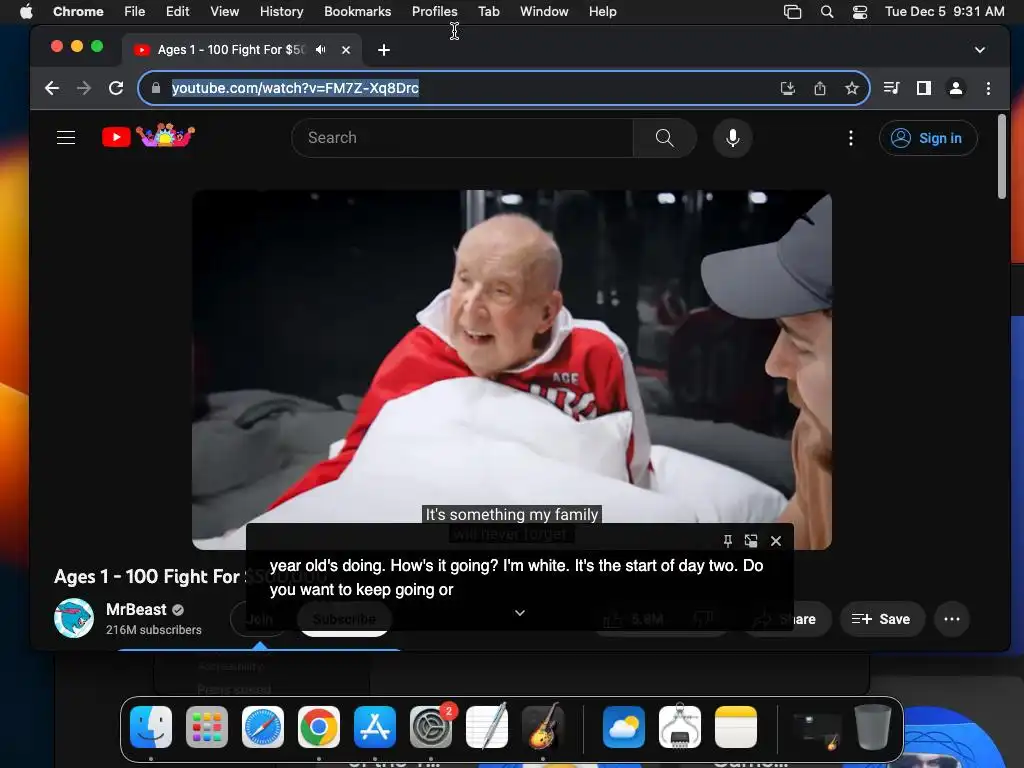Open the Chrome application menu
This screenshot has width=1024, height=768.
pyautogui.click(x=78, y=11)
